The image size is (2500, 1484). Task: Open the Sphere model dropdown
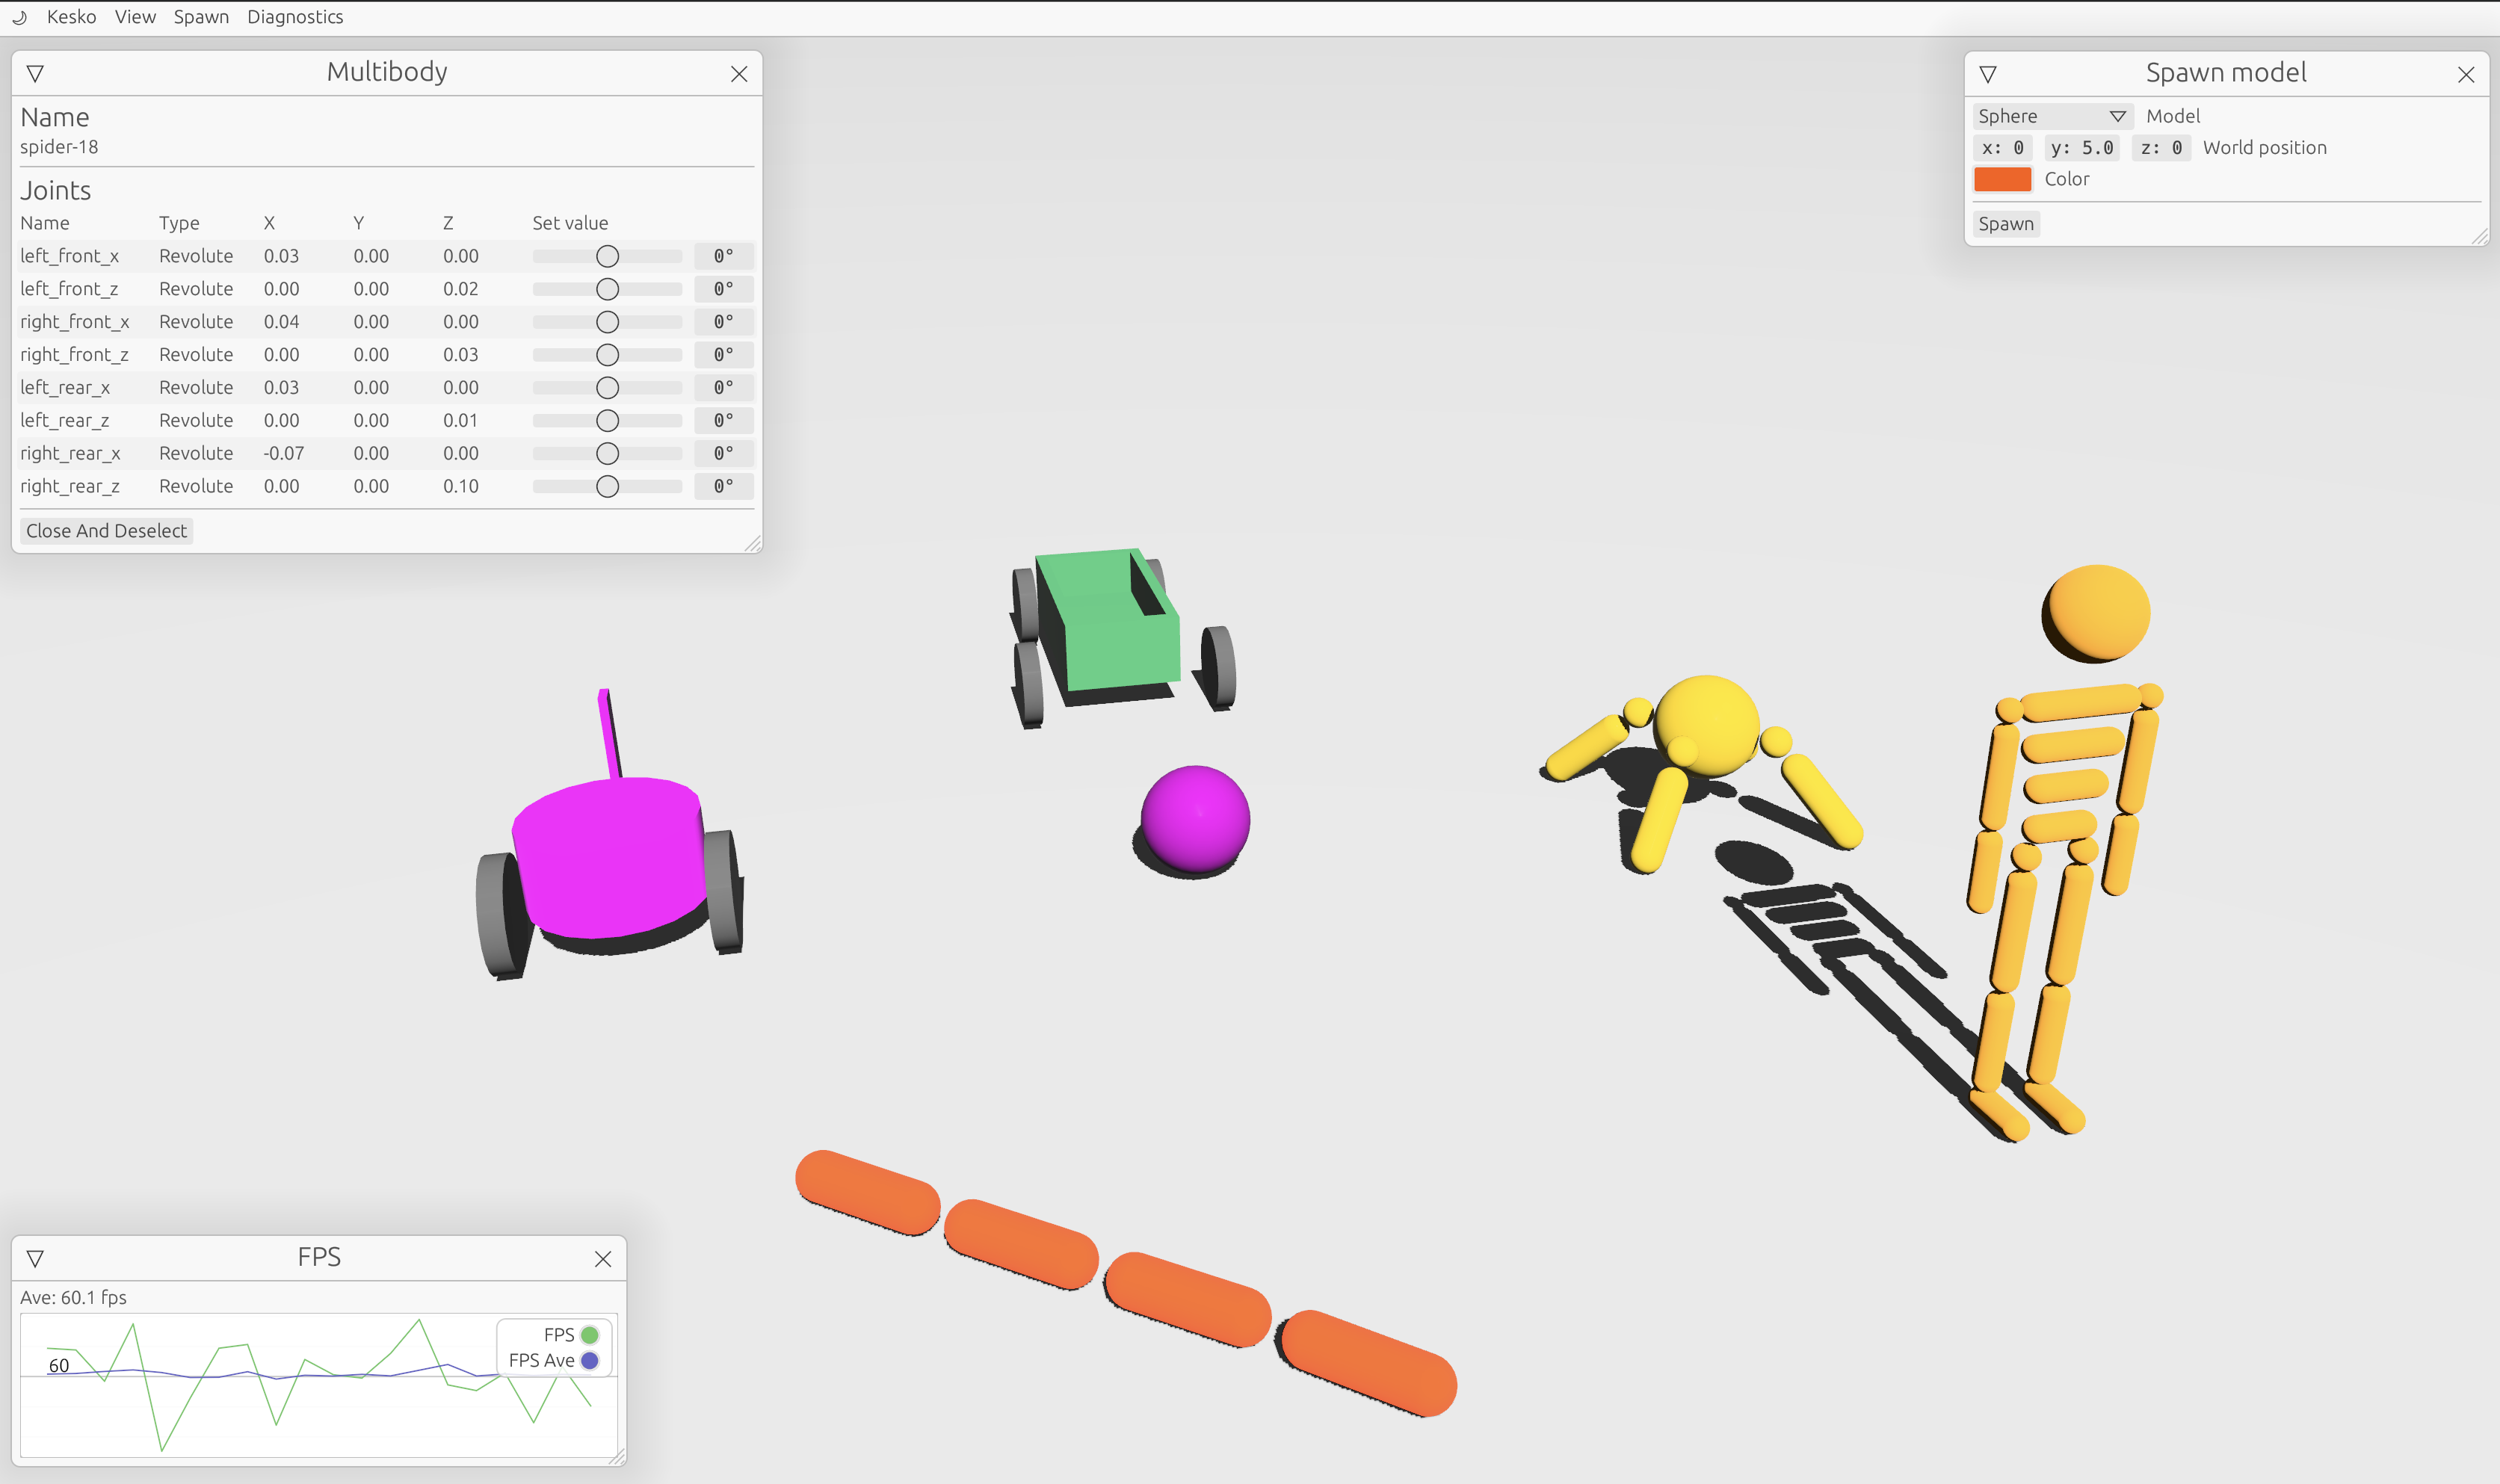2051,116
